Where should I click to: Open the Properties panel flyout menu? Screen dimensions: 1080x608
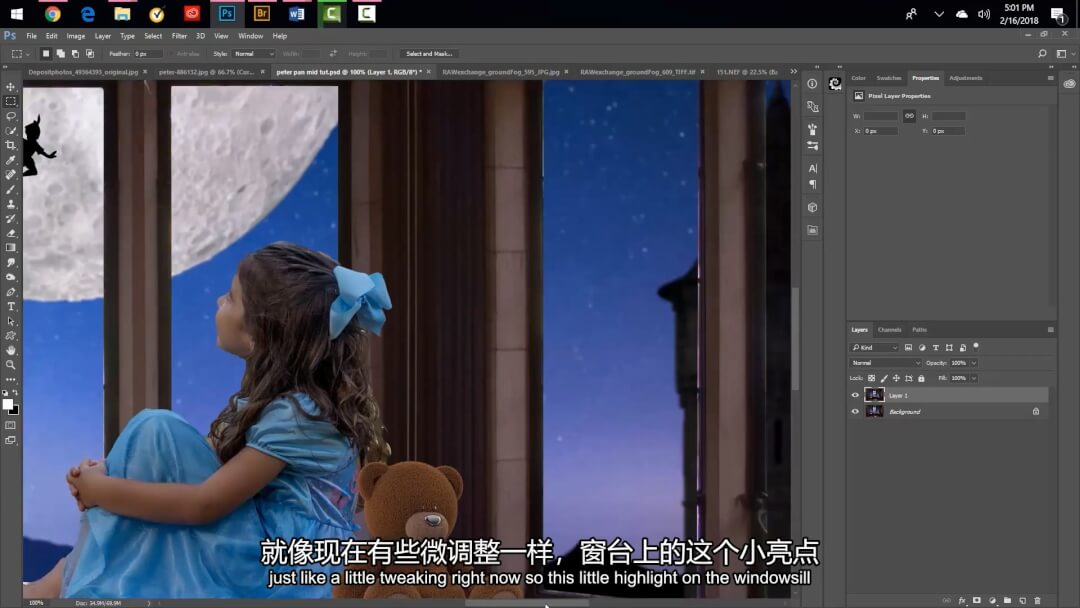coord(1050,78)
